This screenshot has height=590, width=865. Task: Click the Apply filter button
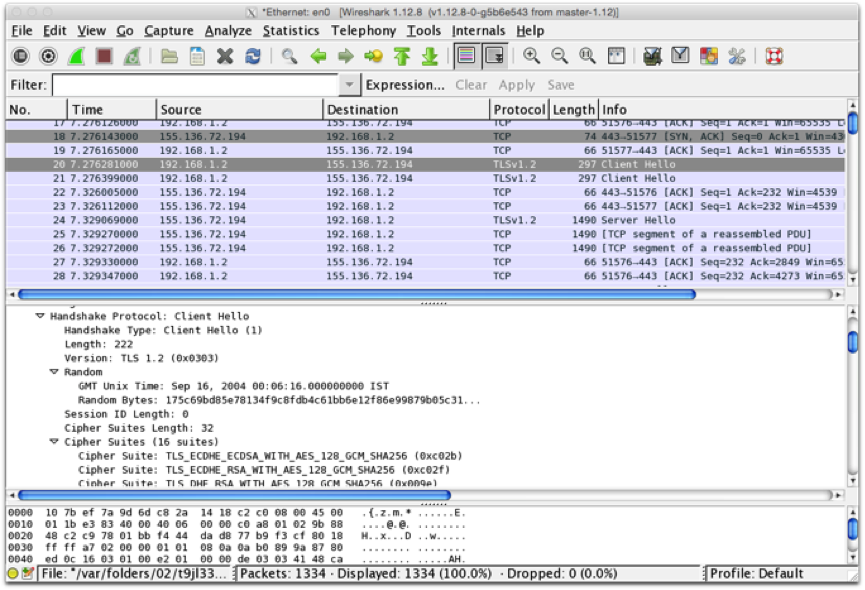point(517,85)
